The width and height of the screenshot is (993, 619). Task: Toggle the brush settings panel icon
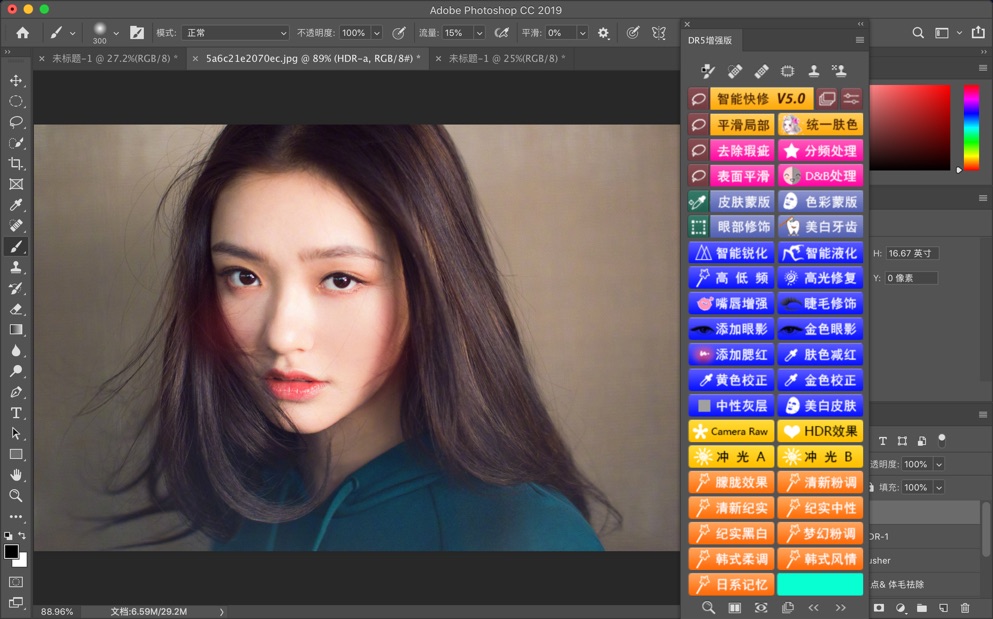[x=137, y=33]
